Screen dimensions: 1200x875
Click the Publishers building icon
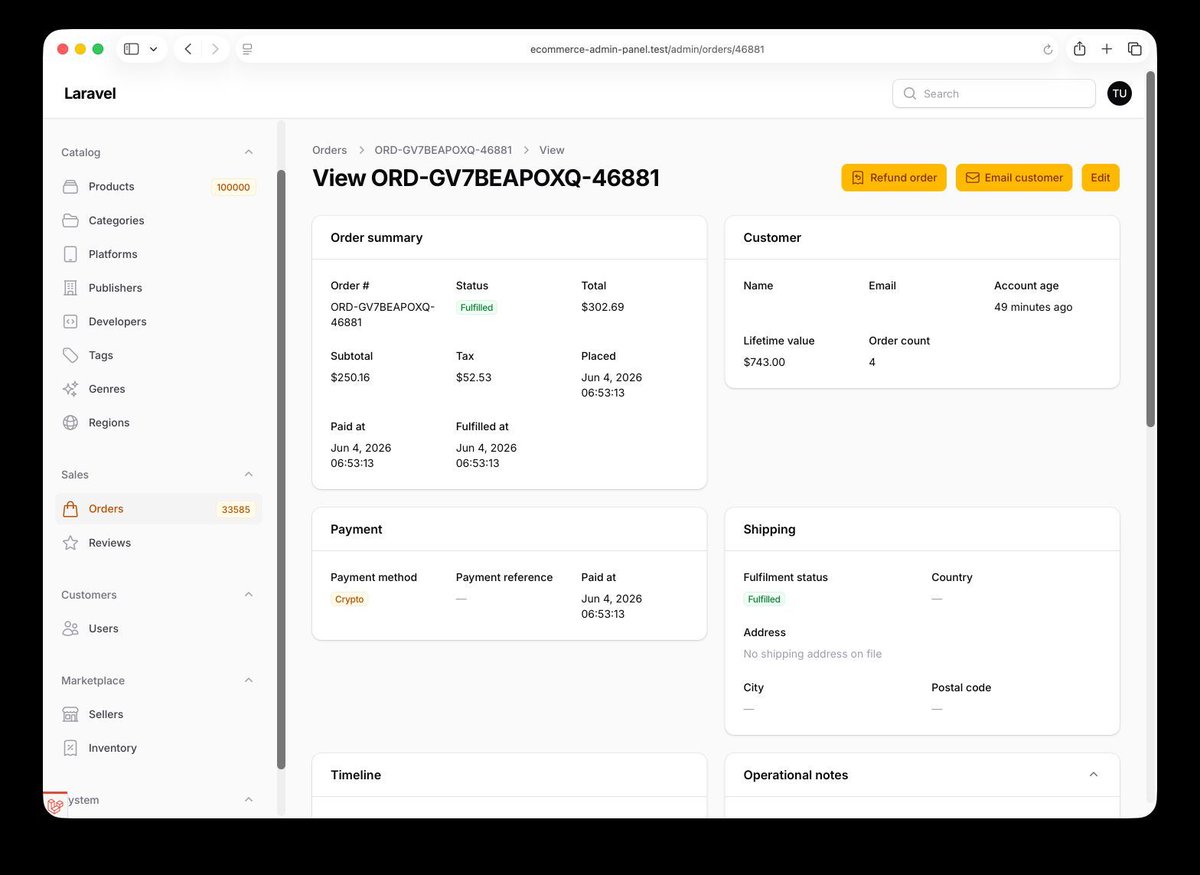(70, 288)
